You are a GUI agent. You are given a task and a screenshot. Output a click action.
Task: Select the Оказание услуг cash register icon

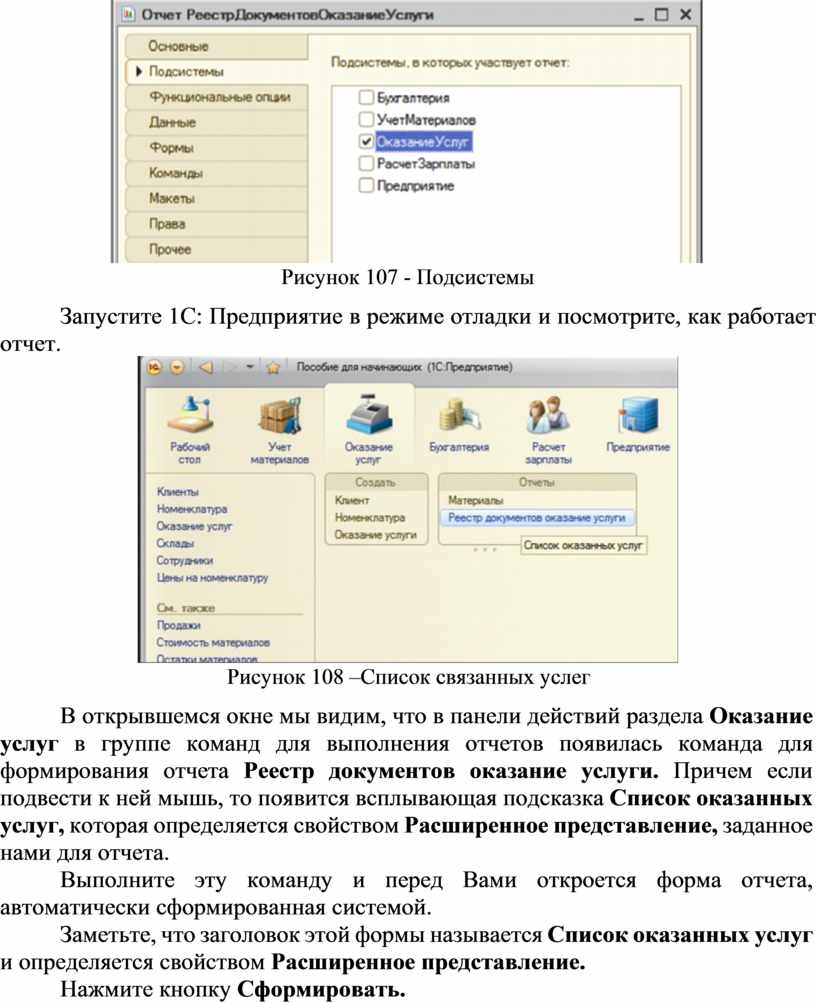click(x=367, y=420)
